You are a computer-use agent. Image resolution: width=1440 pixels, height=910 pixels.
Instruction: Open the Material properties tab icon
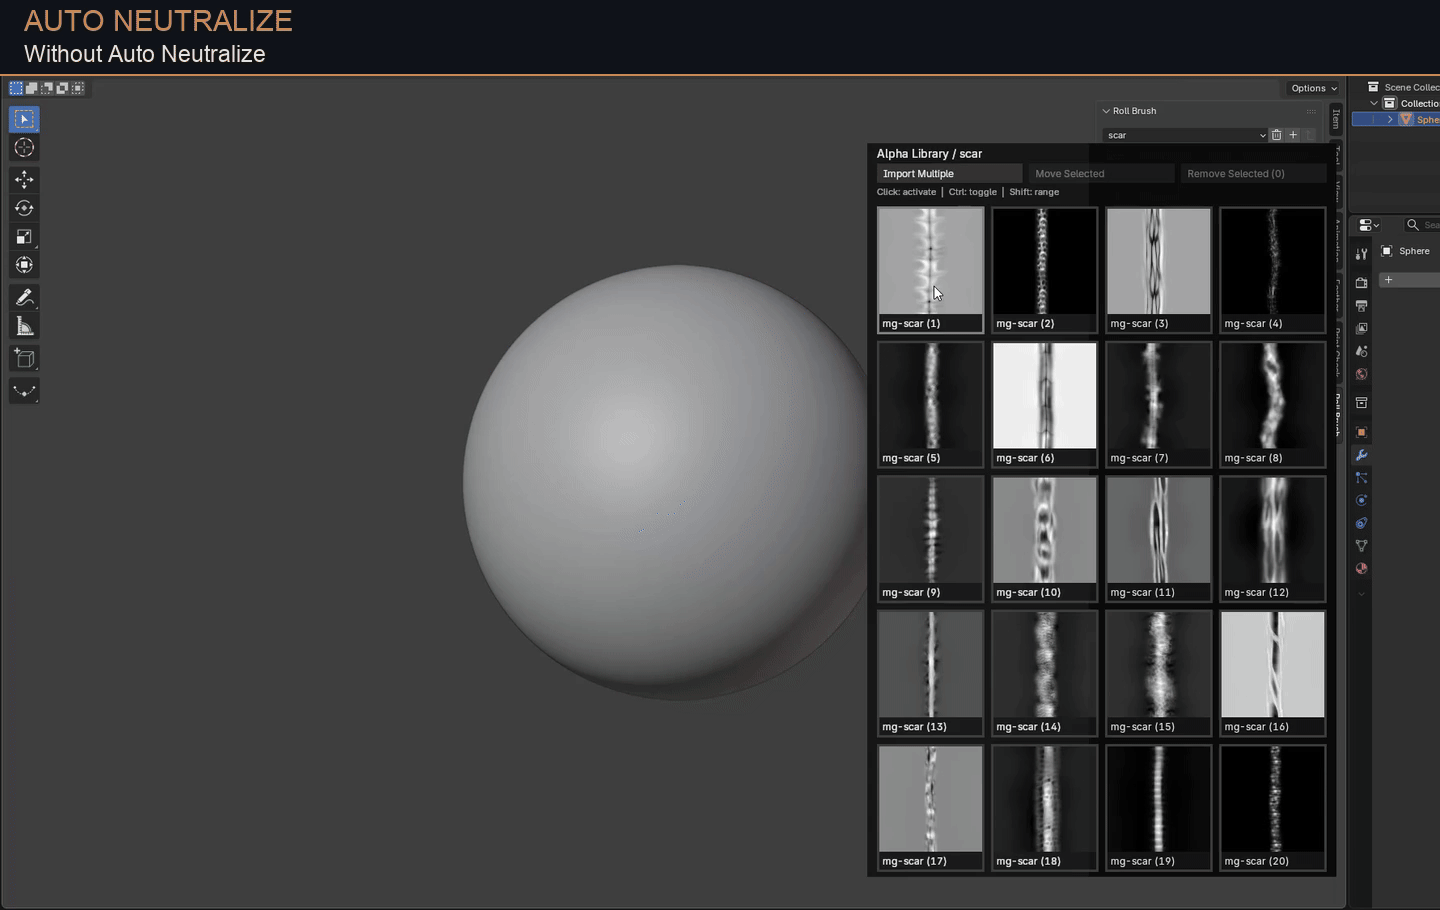click(x=1361, y=569)
